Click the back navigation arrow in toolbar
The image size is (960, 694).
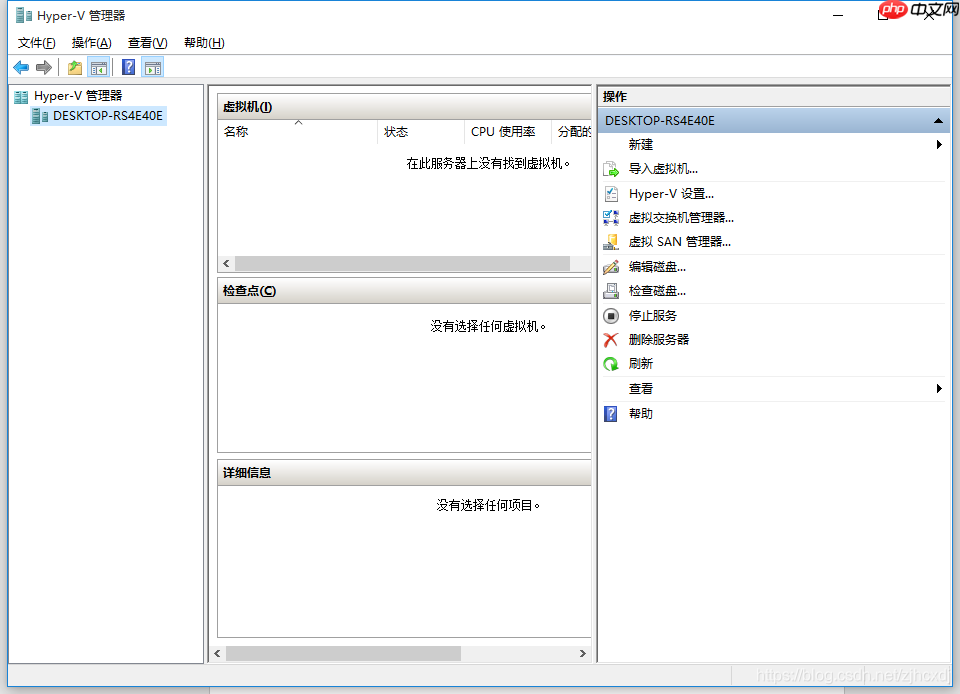20,67
